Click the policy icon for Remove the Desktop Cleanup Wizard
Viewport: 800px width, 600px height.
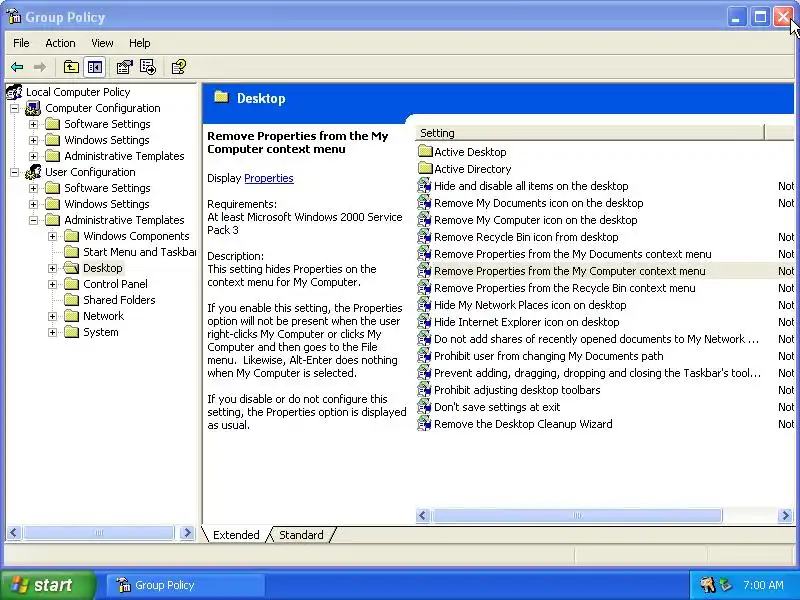[x=424, y=424]
